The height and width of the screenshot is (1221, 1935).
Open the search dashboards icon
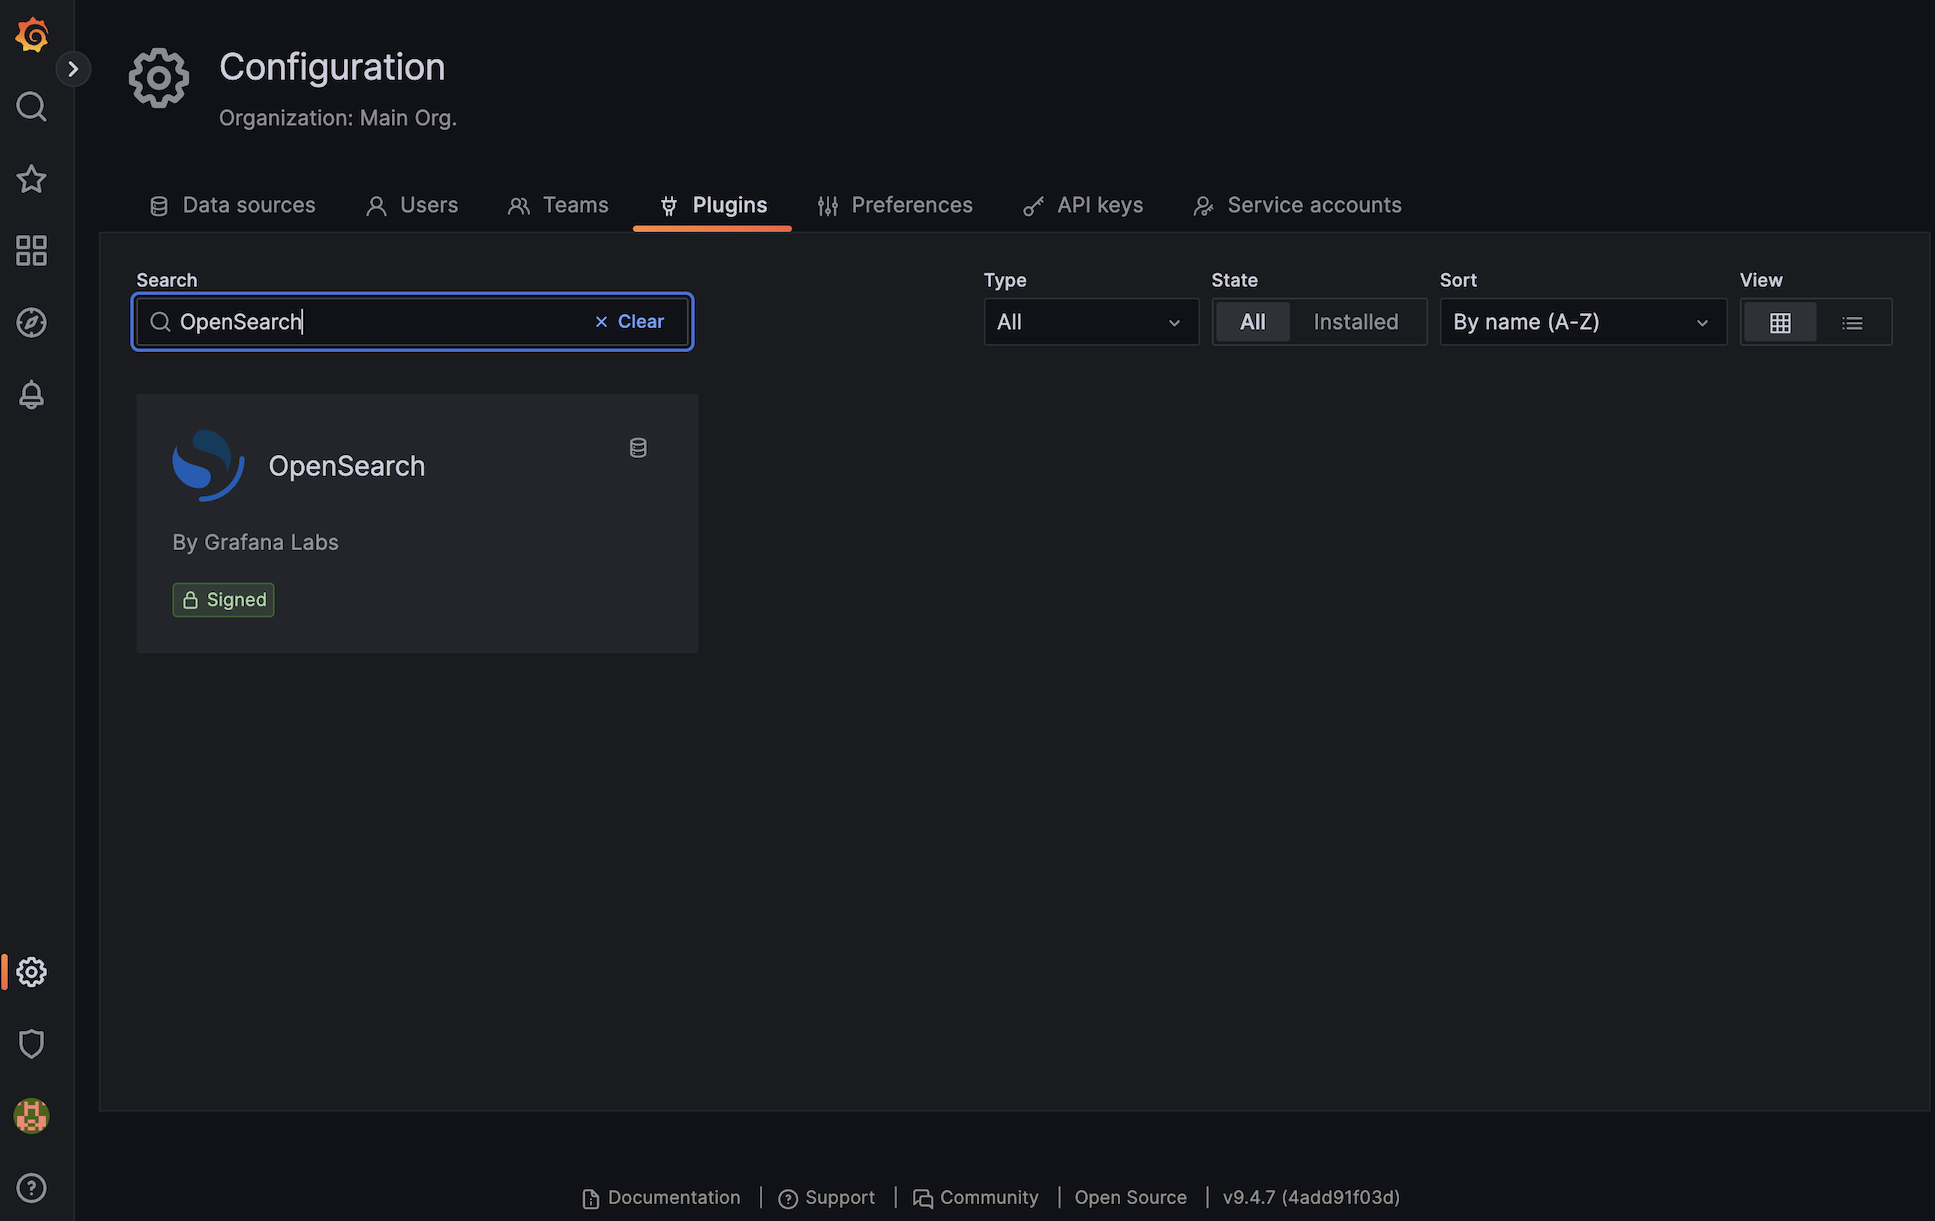click(32, 106)
